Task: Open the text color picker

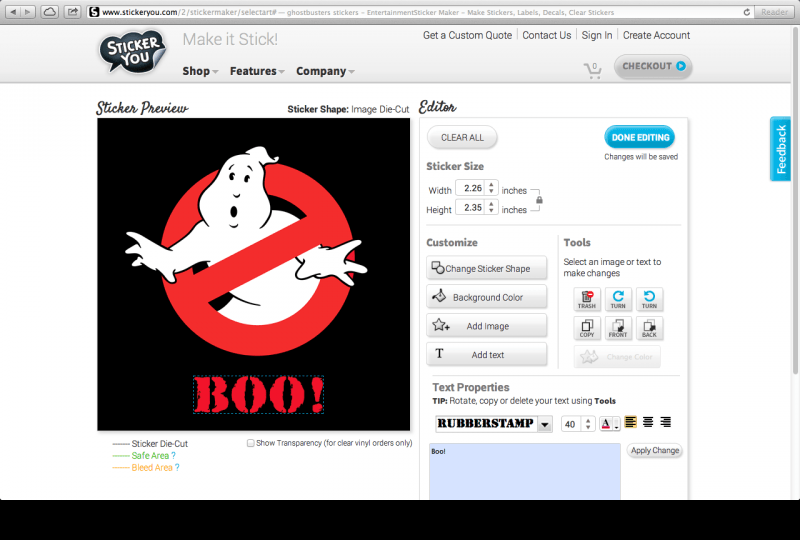Action: tap(610, 424)
